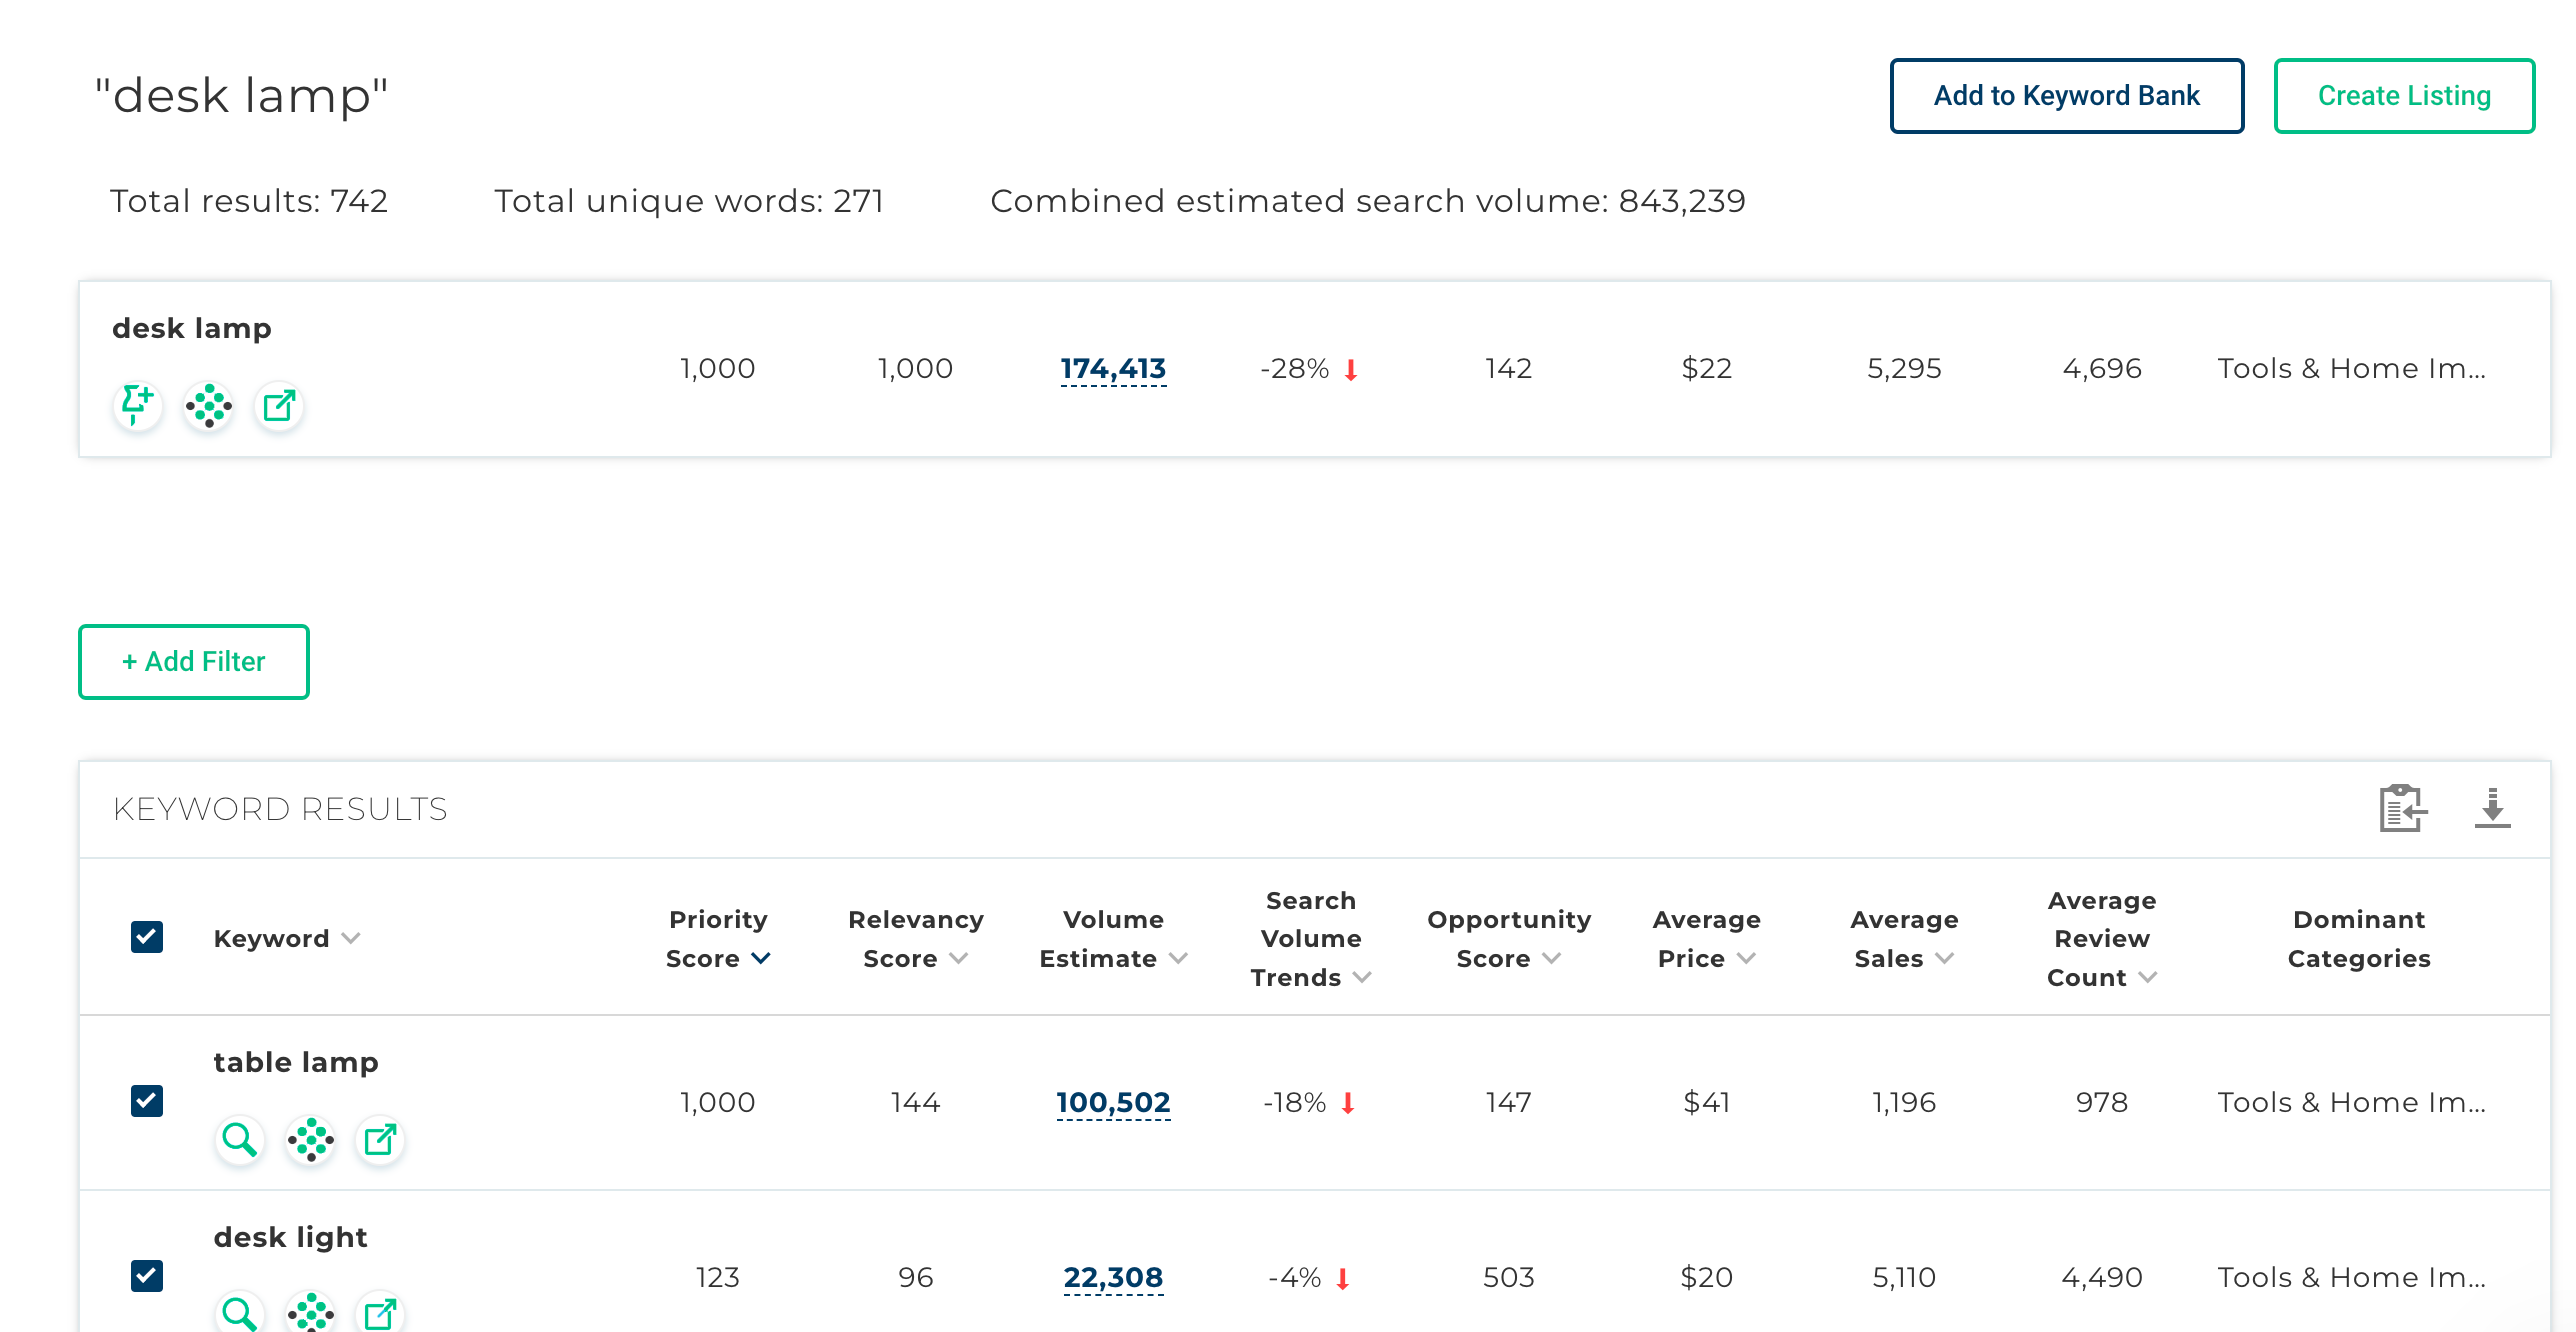Image resolution: width=2576 pixels, height=1332 pixels.
Task: Click Add to Keyword Bank button
Action: click(x=2066, y=95)
